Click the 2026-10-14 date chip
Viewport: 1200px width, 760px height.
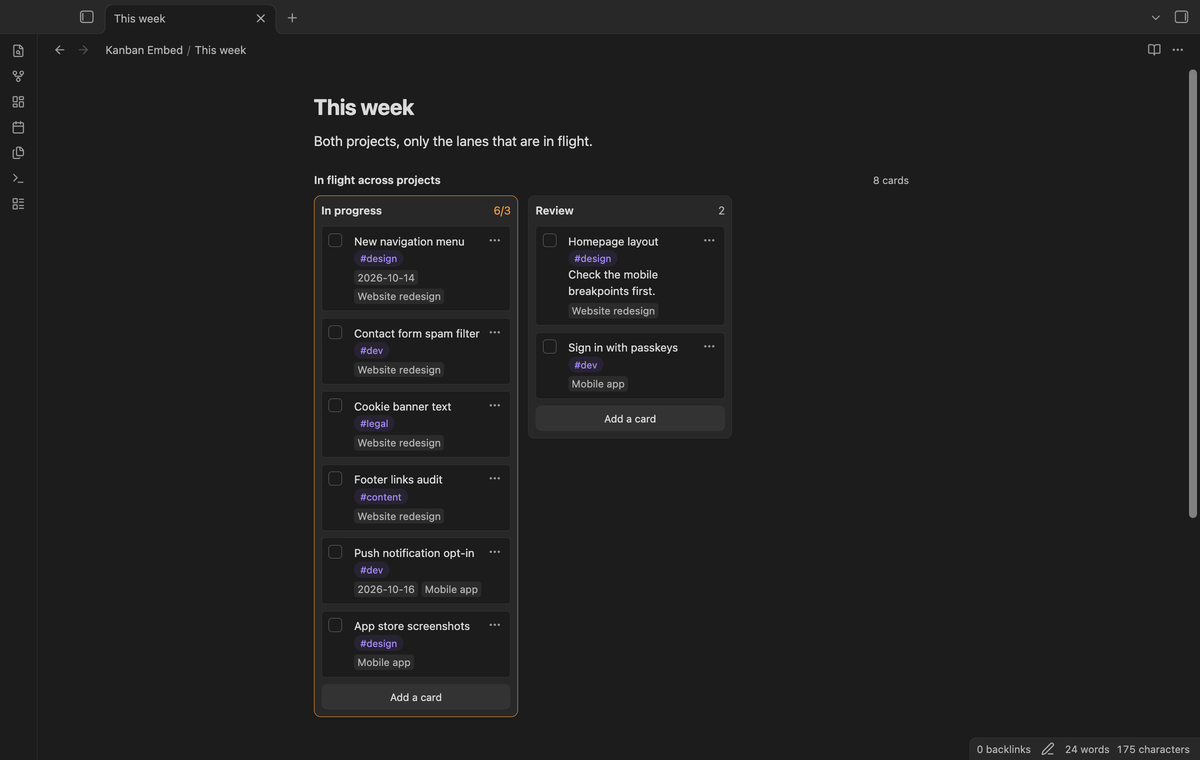tap(386, 278)
